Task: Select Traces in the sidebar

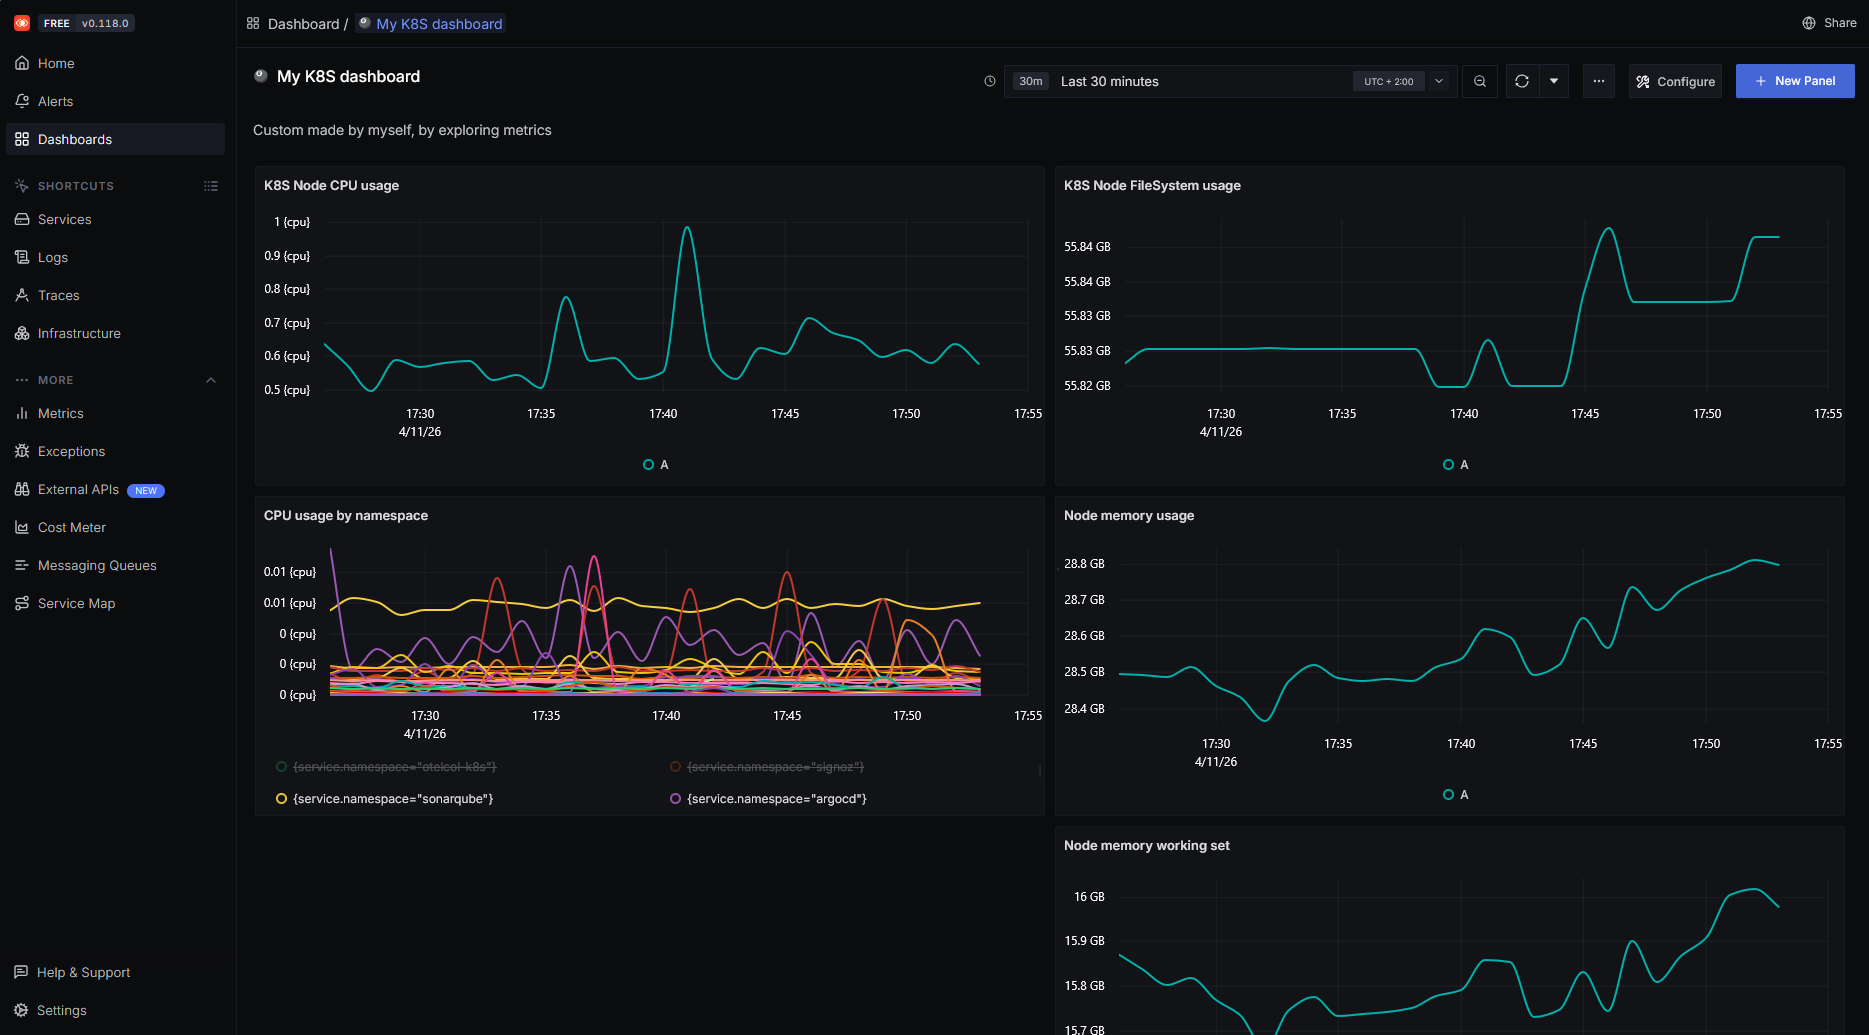Action: point(58,295)
